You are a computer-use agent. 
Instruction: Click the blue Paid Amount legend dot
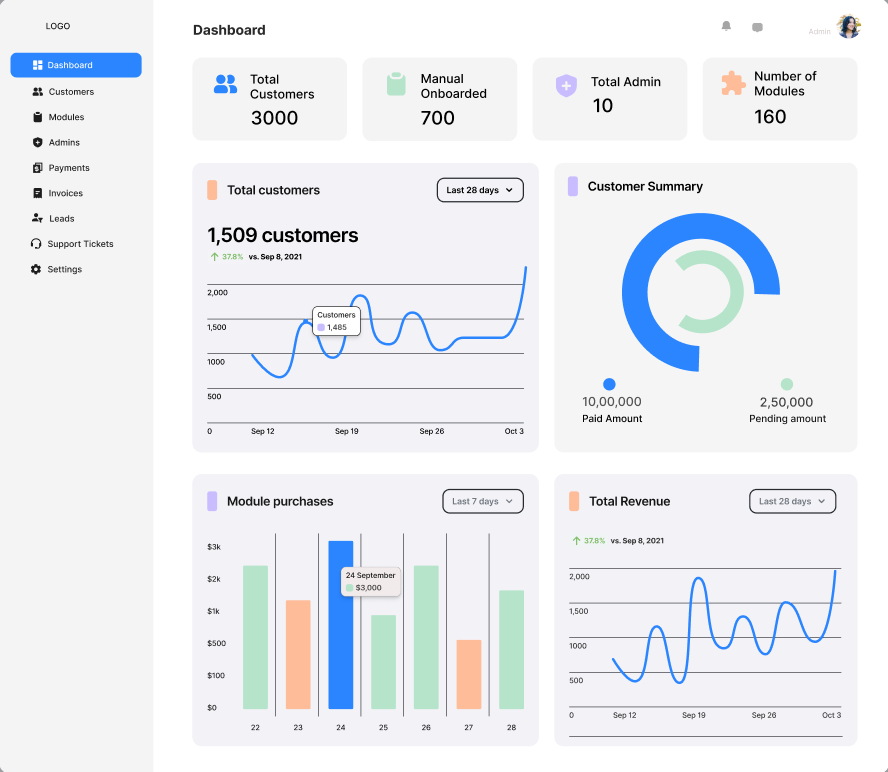point(609,384)
